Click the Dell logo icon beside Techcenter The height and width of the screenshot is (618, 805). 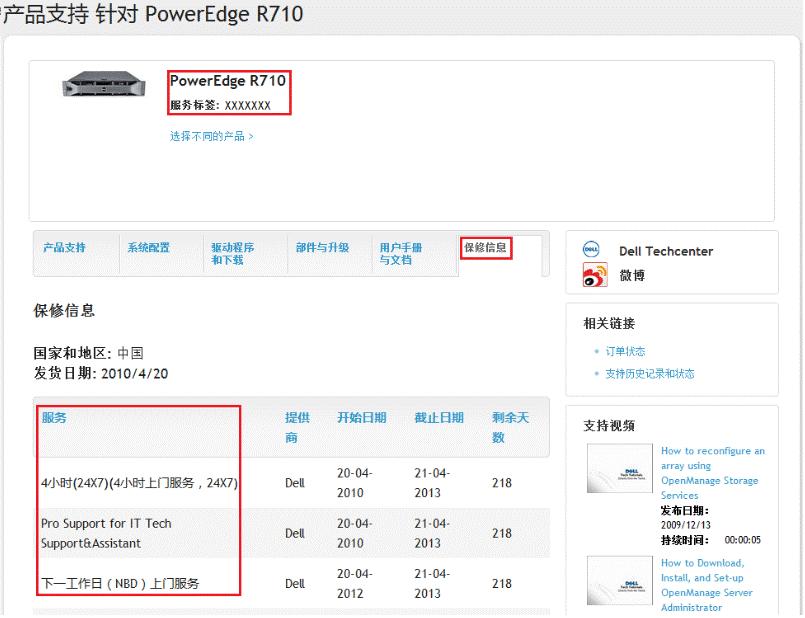point(591,250)
